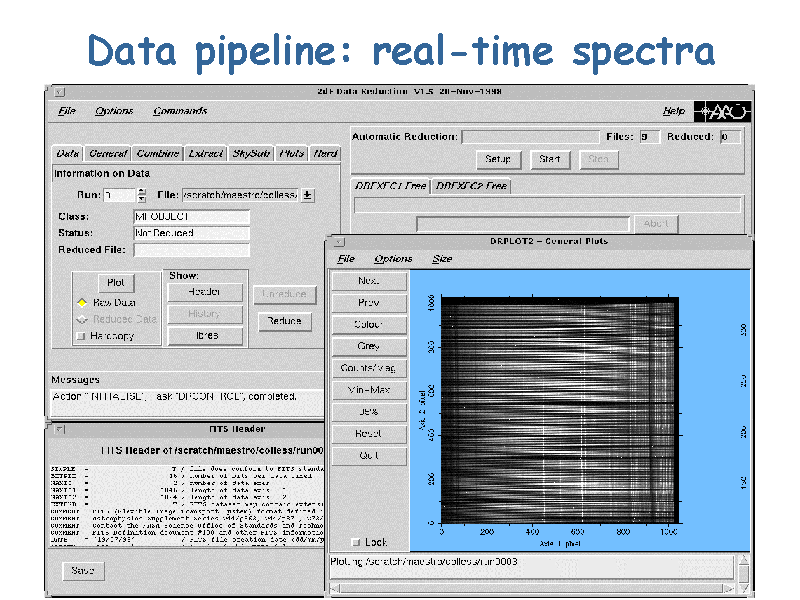Click the Automatic Reduction text field
This screenshot has width=800, height=600.
[531, 137]
